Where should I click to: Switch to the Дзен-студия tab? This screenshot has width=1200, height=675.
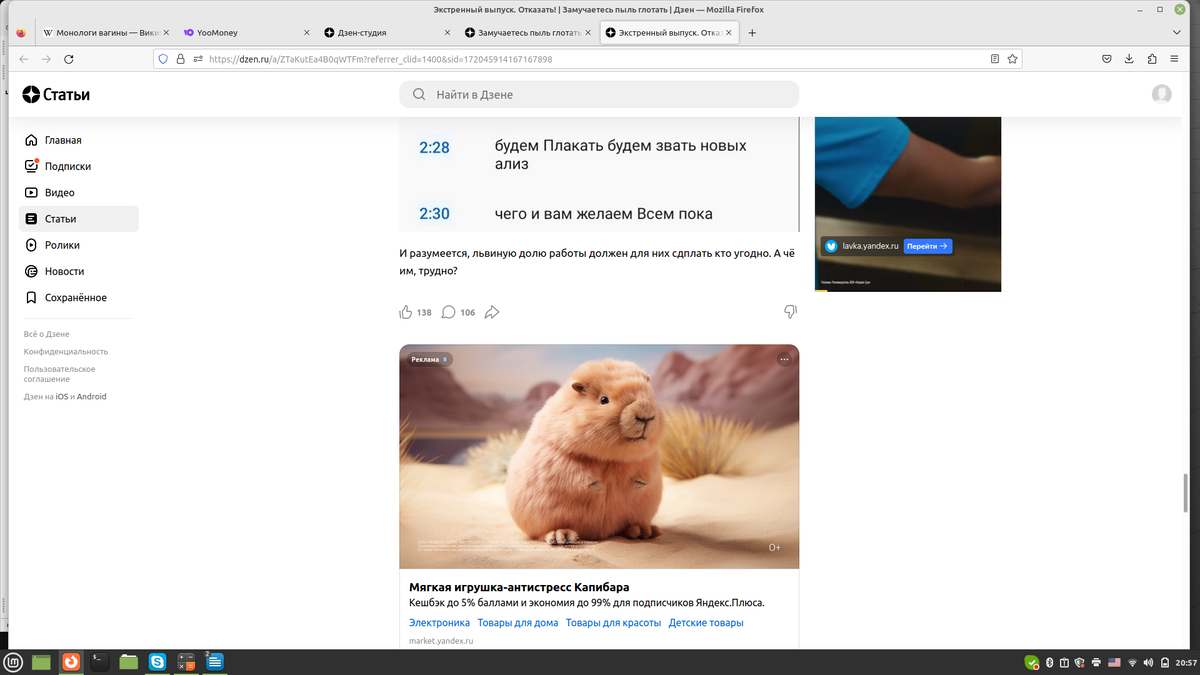385,33
